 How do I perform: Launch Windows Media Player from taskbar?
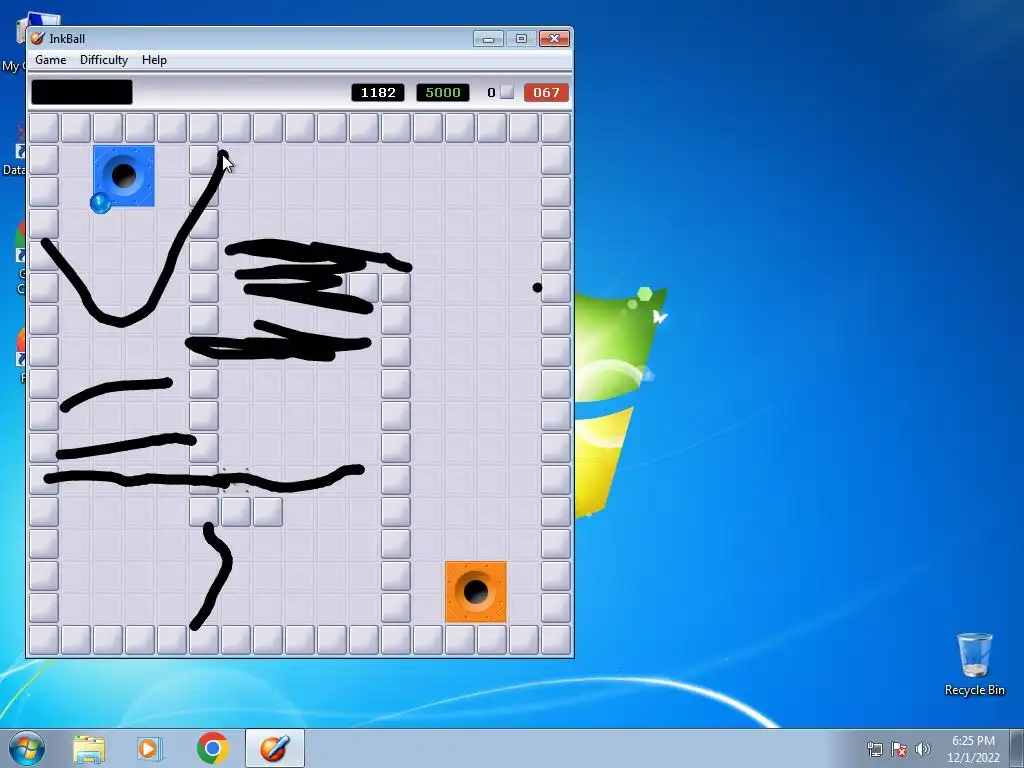click(x=148, y=749)
